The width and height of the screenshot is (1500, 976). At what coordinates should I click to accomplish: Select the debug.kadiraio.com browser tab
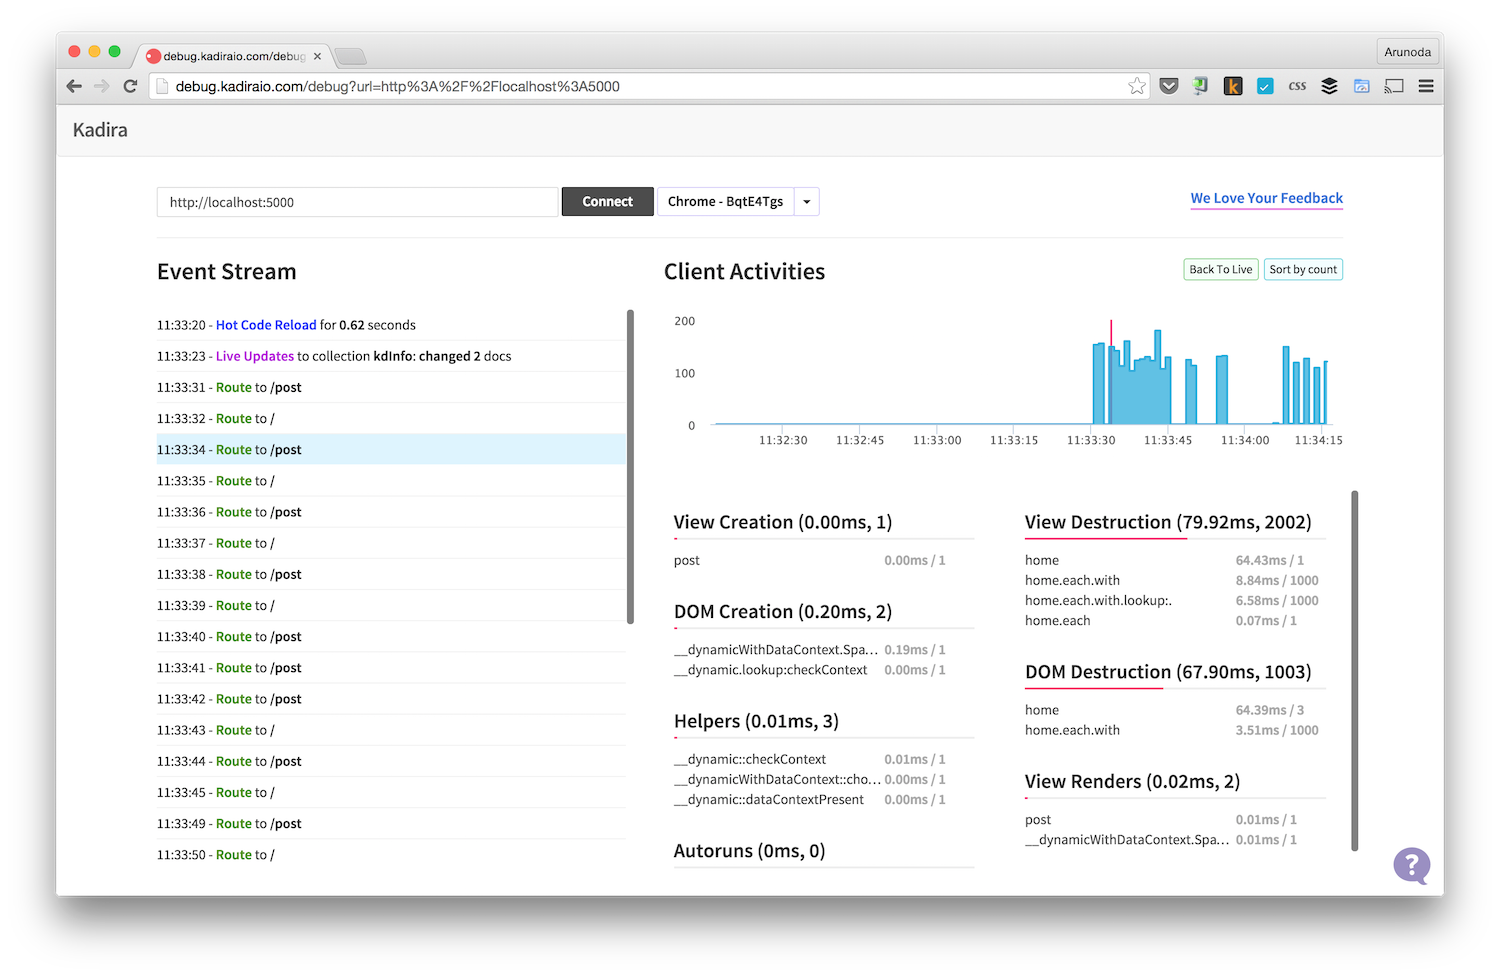pyautogui.click(x=233, y=56)
